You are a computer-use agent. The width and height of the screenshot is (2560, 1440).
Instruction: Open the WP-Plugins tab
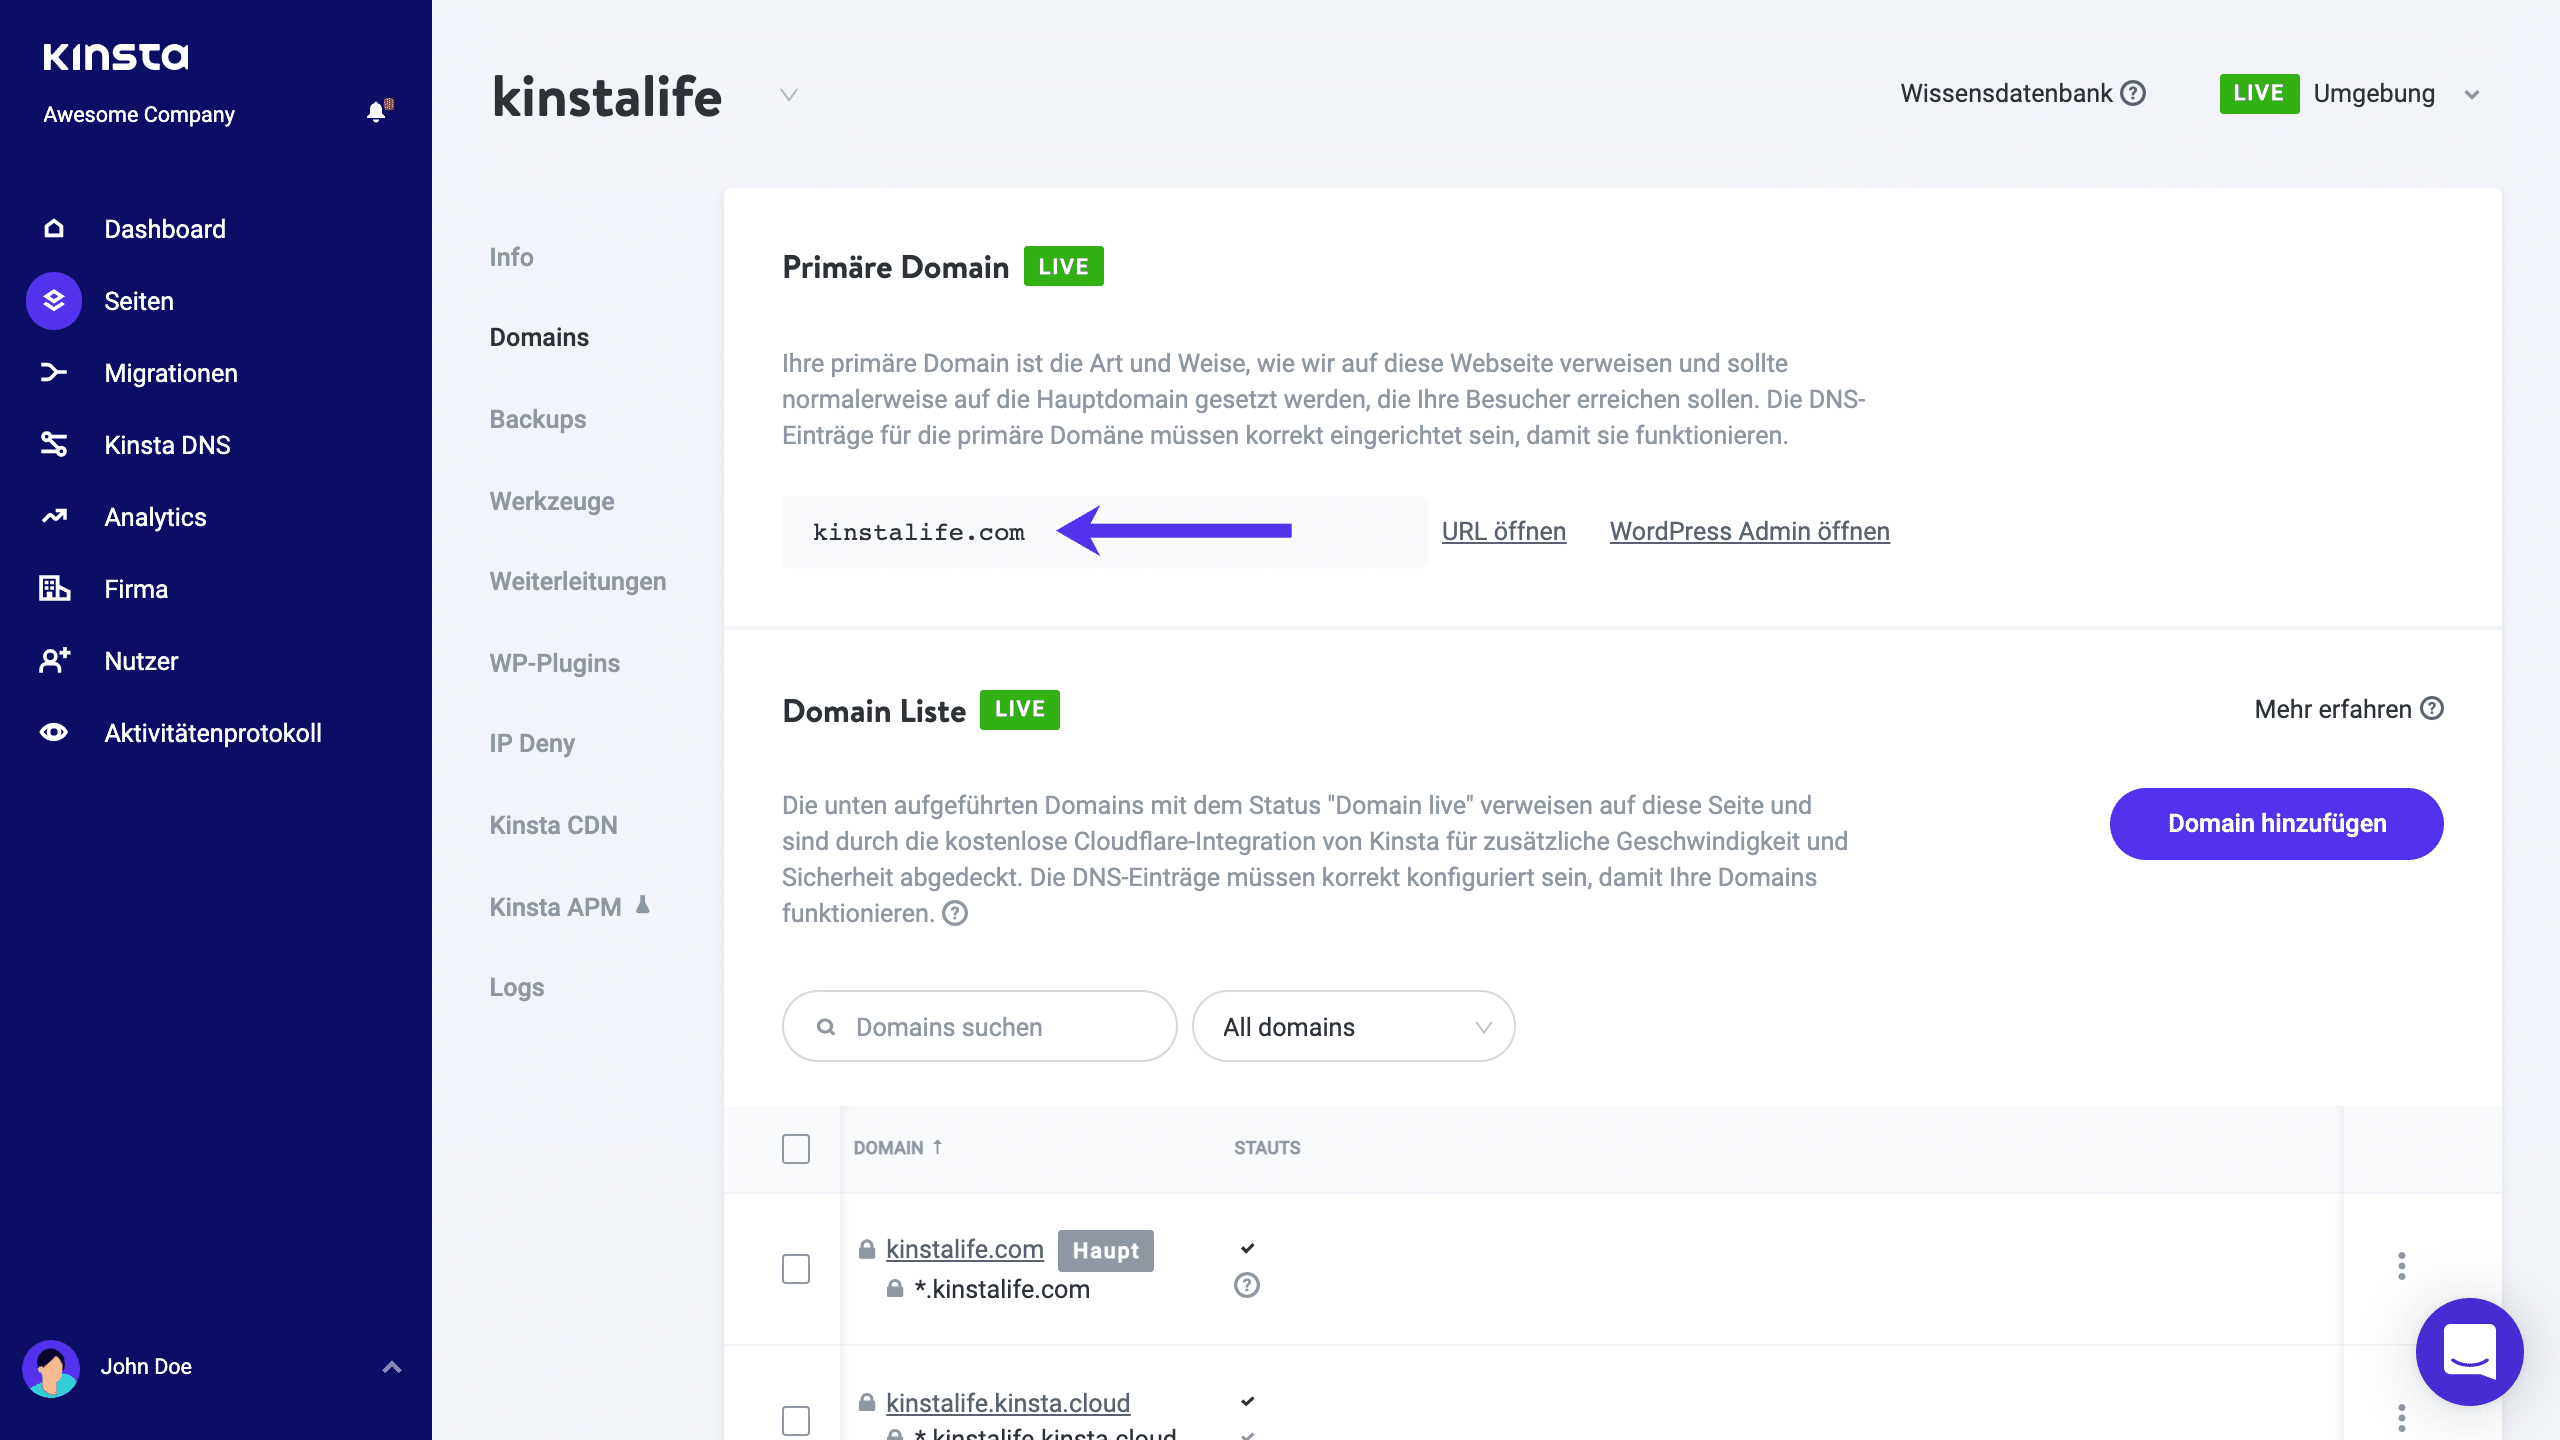click(x=554, y=662)
